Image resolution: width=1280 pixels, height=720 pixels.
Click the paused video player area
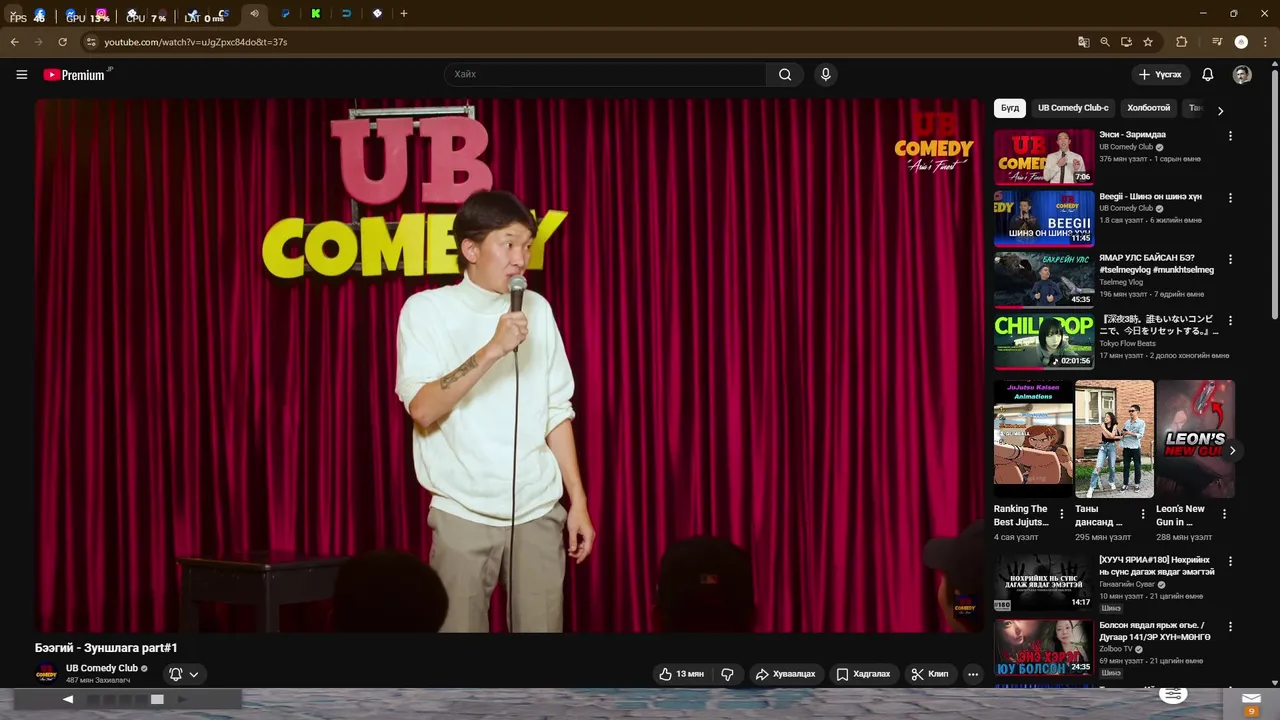[x=510, y=365]
